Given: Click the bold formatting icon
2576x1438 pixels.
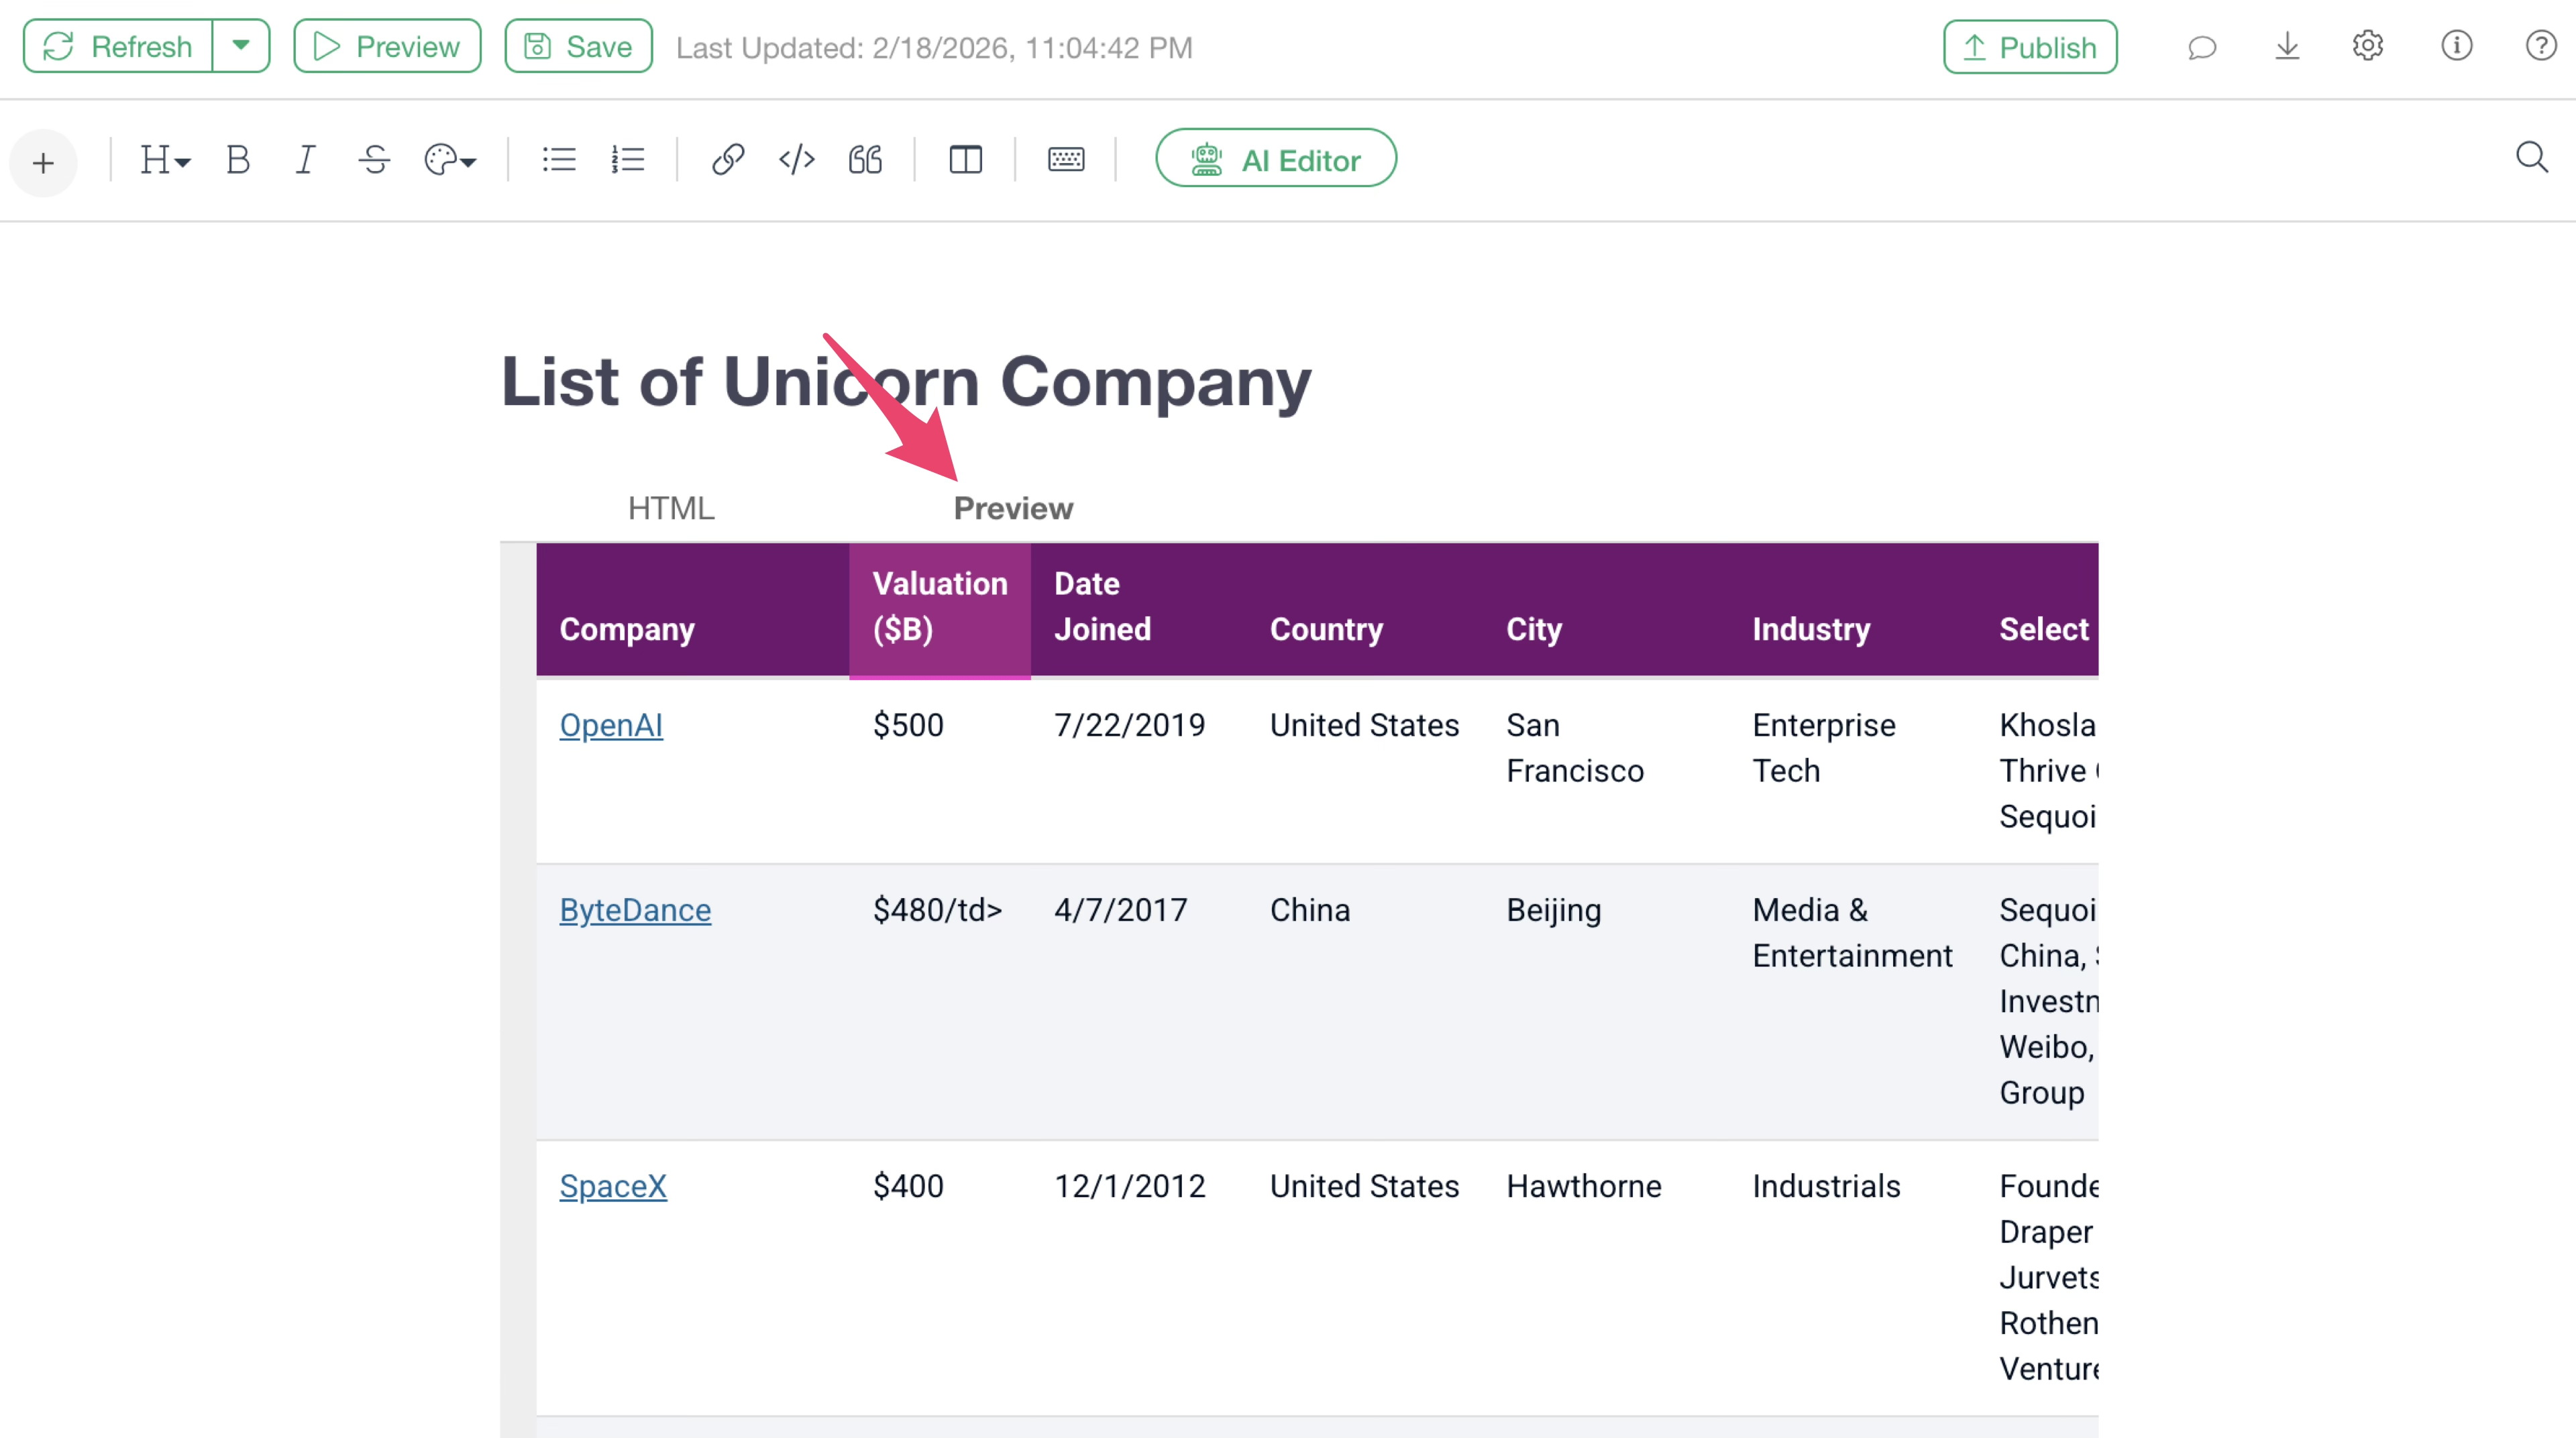Looking at the screenshot, I should point(237,160).
